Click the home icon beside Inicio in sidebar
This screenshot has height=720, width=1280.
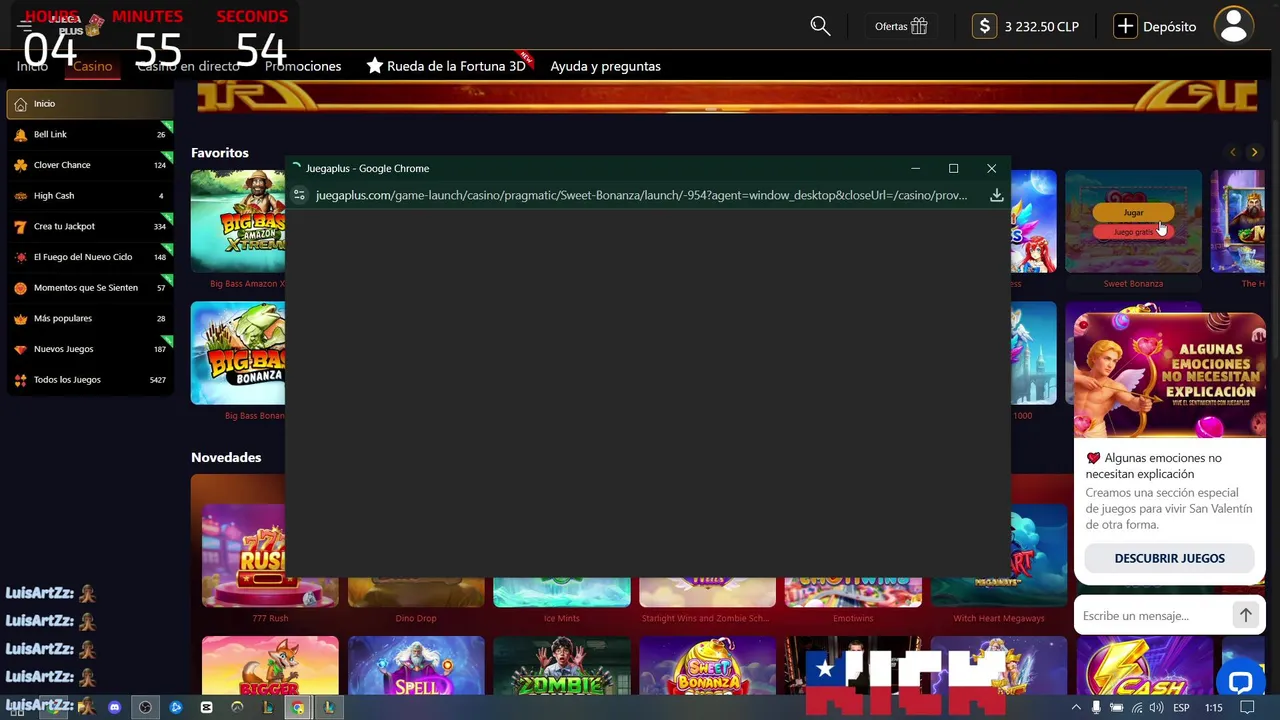[20, 104]
